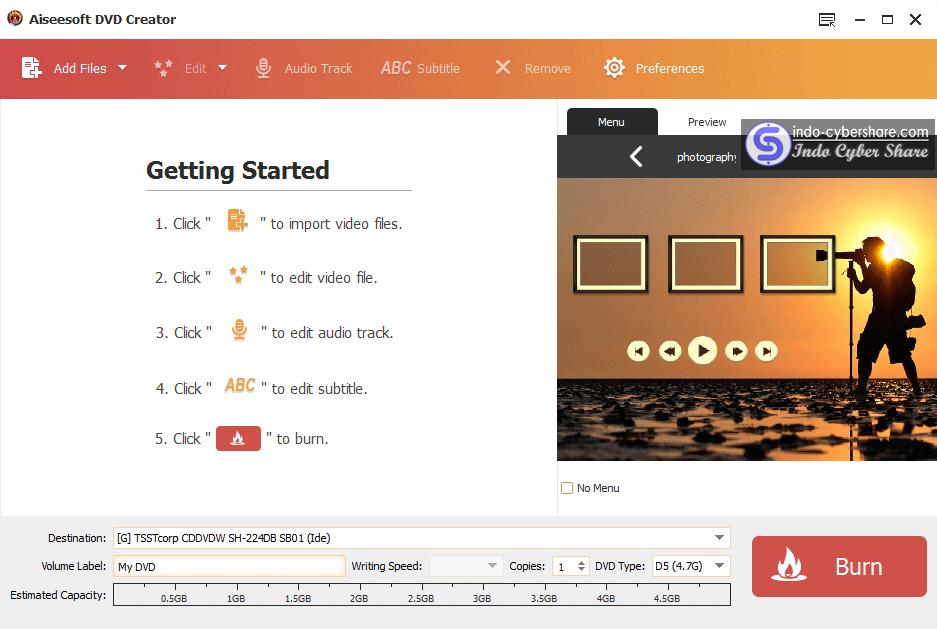Increase the Copies count stepper
Screen dimensions: 937x629
(581, 562)
